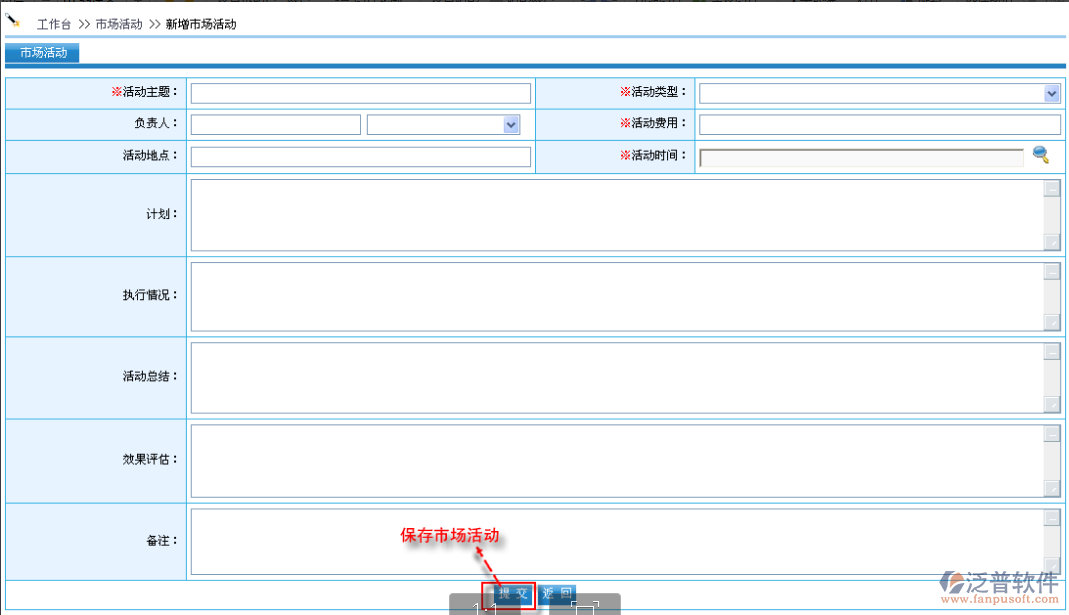Click the 活动时间 date field
The width and height of the screenshot is (1069, 615).
tap(861, 157)
